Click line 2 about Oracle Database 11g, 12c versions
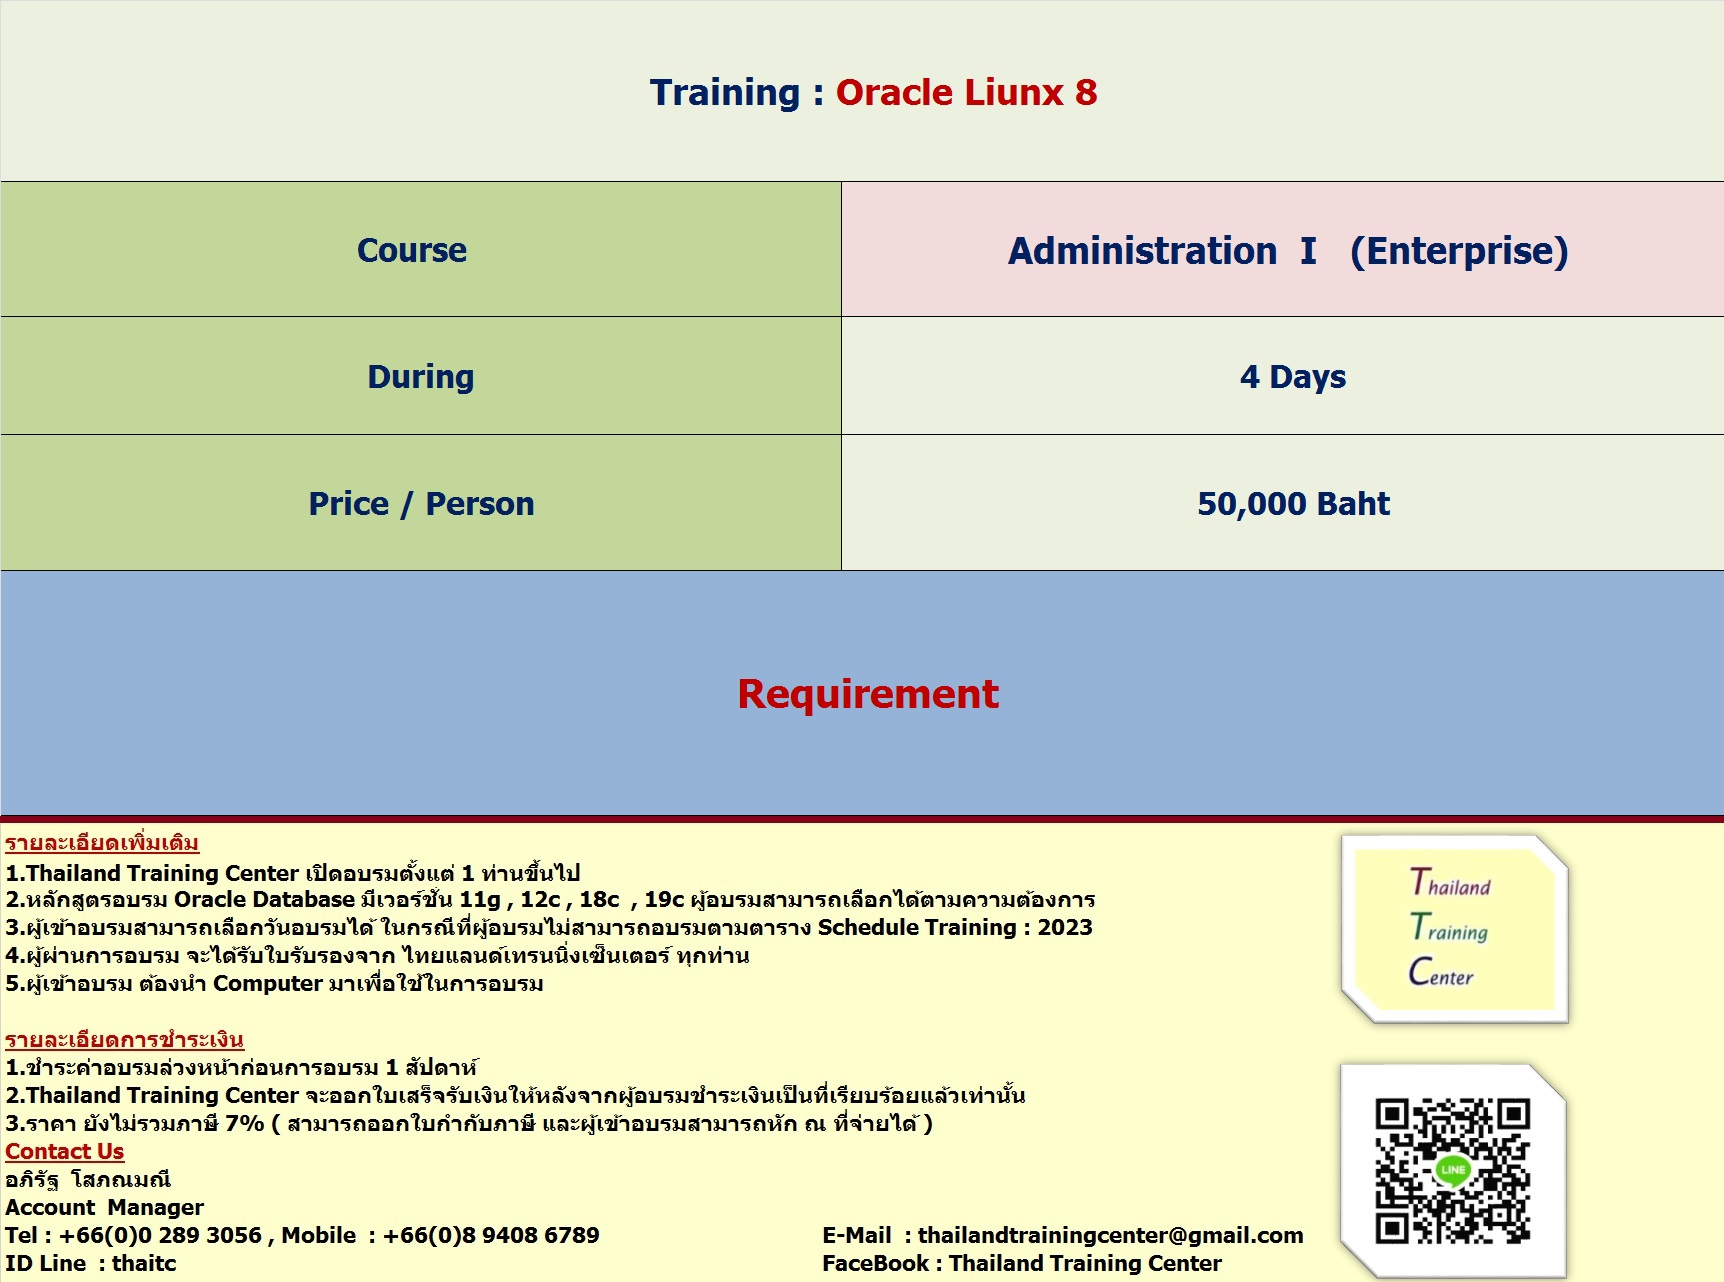 point(550,899)
